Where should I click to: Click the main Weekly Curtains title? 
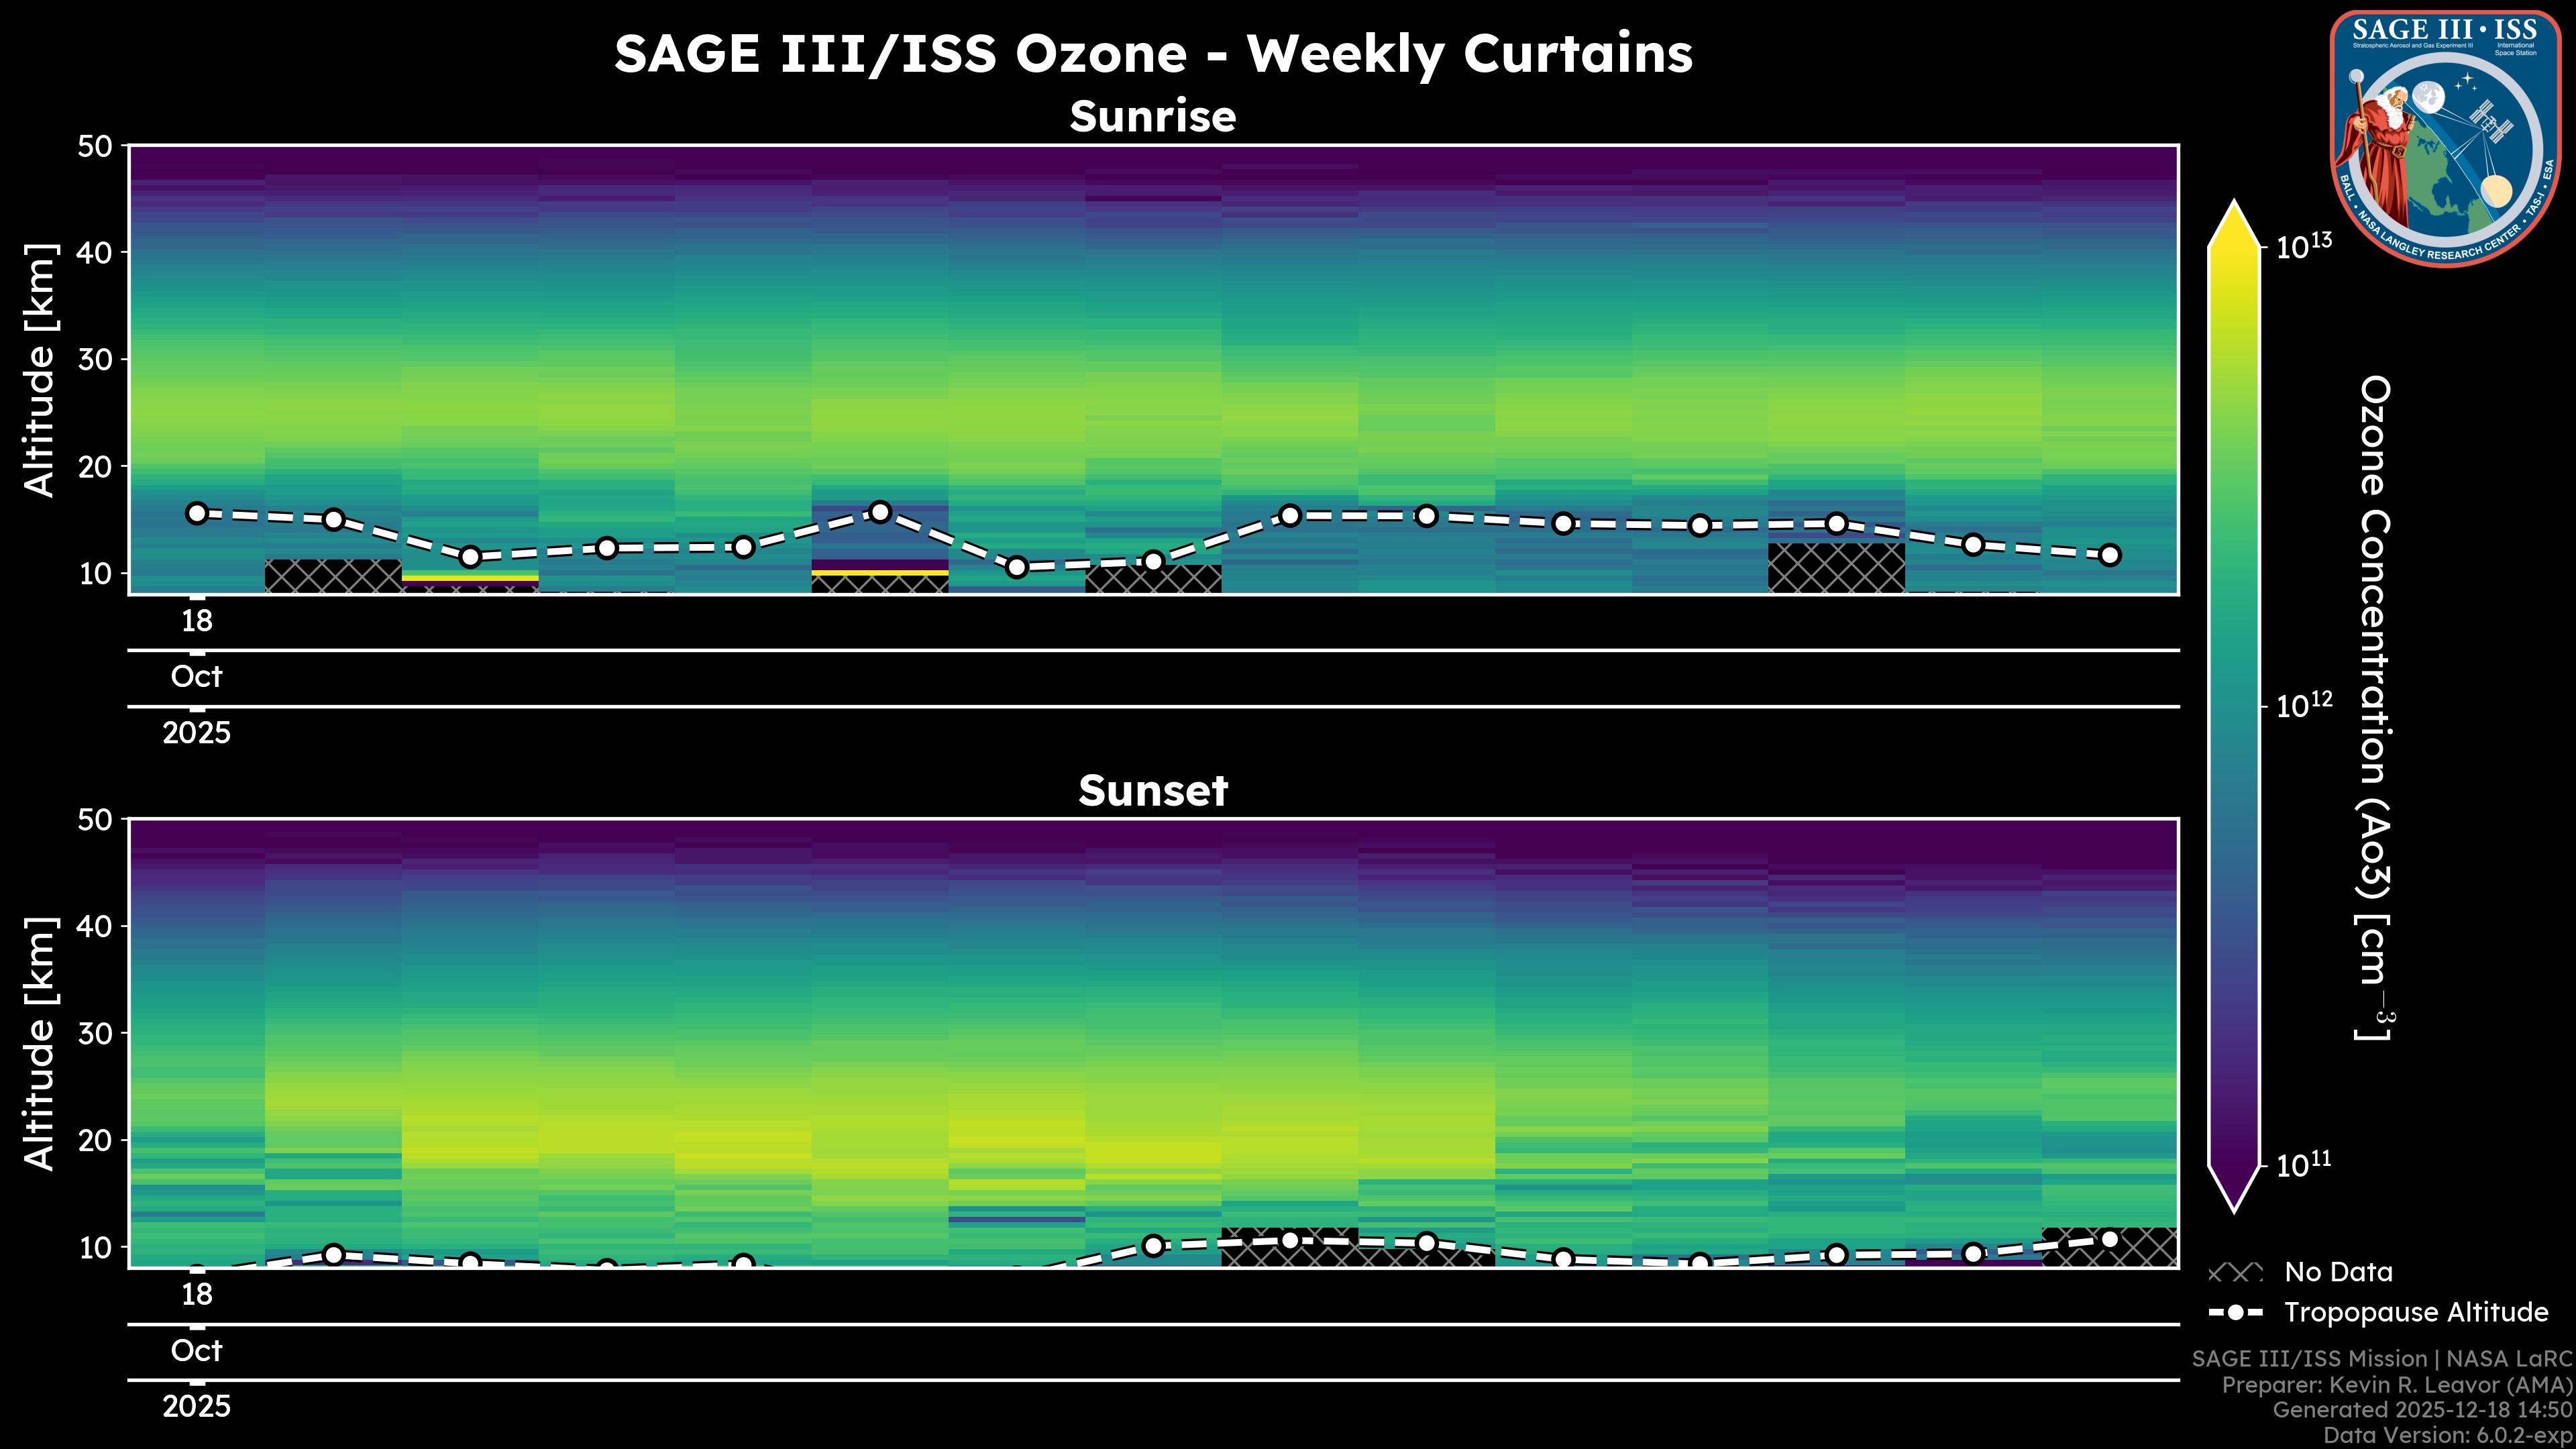pos(1153,54)
